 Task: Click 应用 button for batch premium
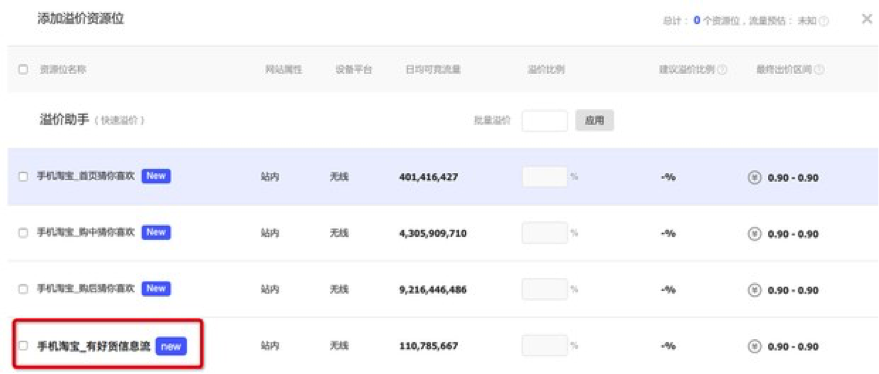point(594,121)
